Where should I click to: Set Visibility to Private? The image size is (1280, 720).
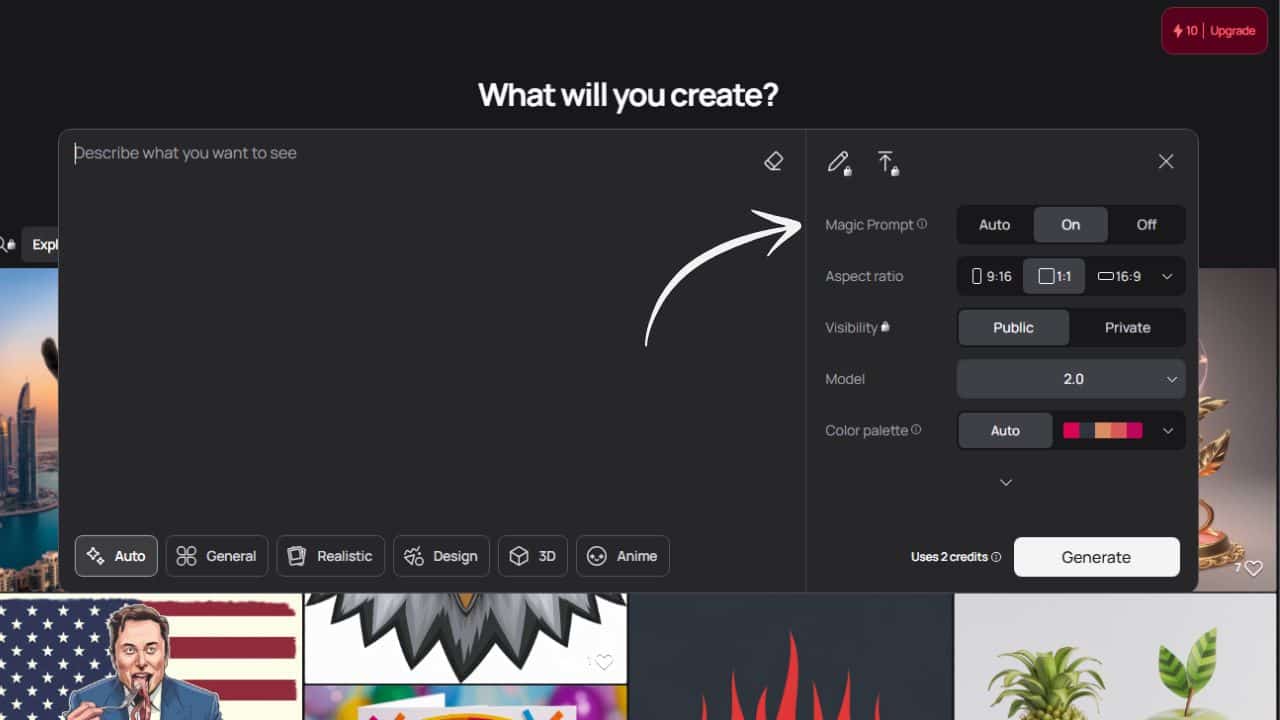point(1127,327)
